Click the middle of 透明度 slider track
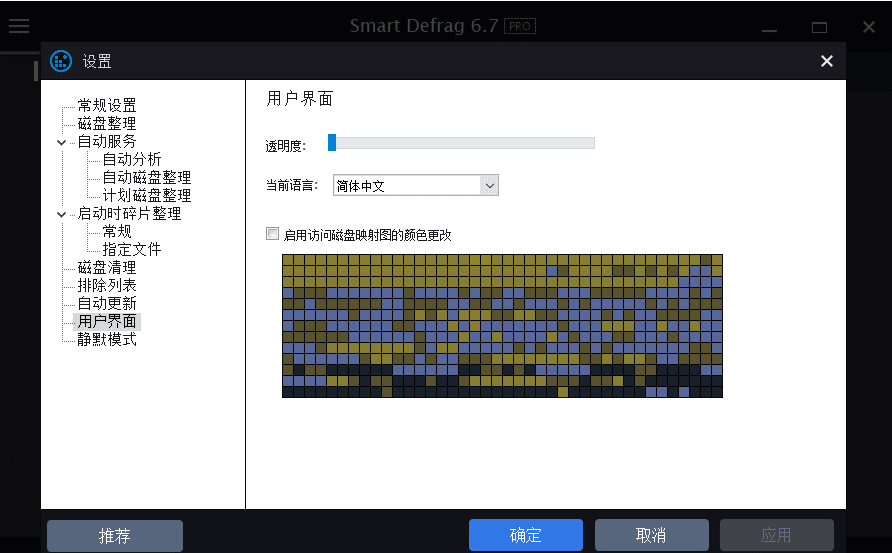 [461, 143]
